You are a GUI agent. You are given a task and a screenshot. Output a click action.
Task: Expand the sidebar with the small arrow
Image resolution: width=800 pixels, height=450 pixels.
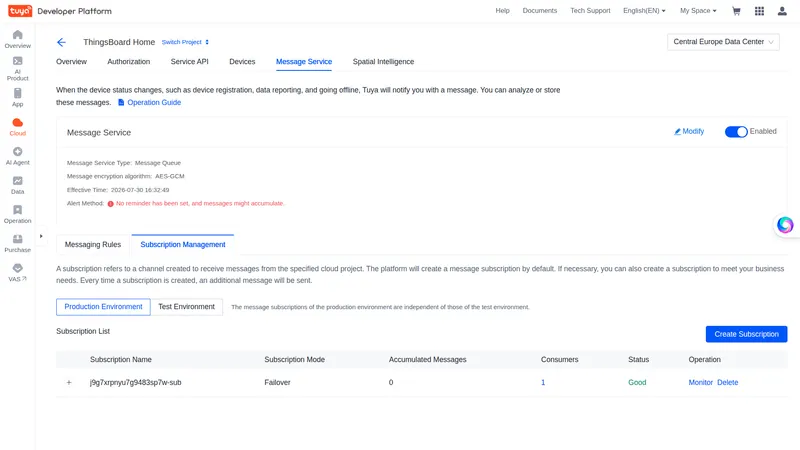[41, 236]
